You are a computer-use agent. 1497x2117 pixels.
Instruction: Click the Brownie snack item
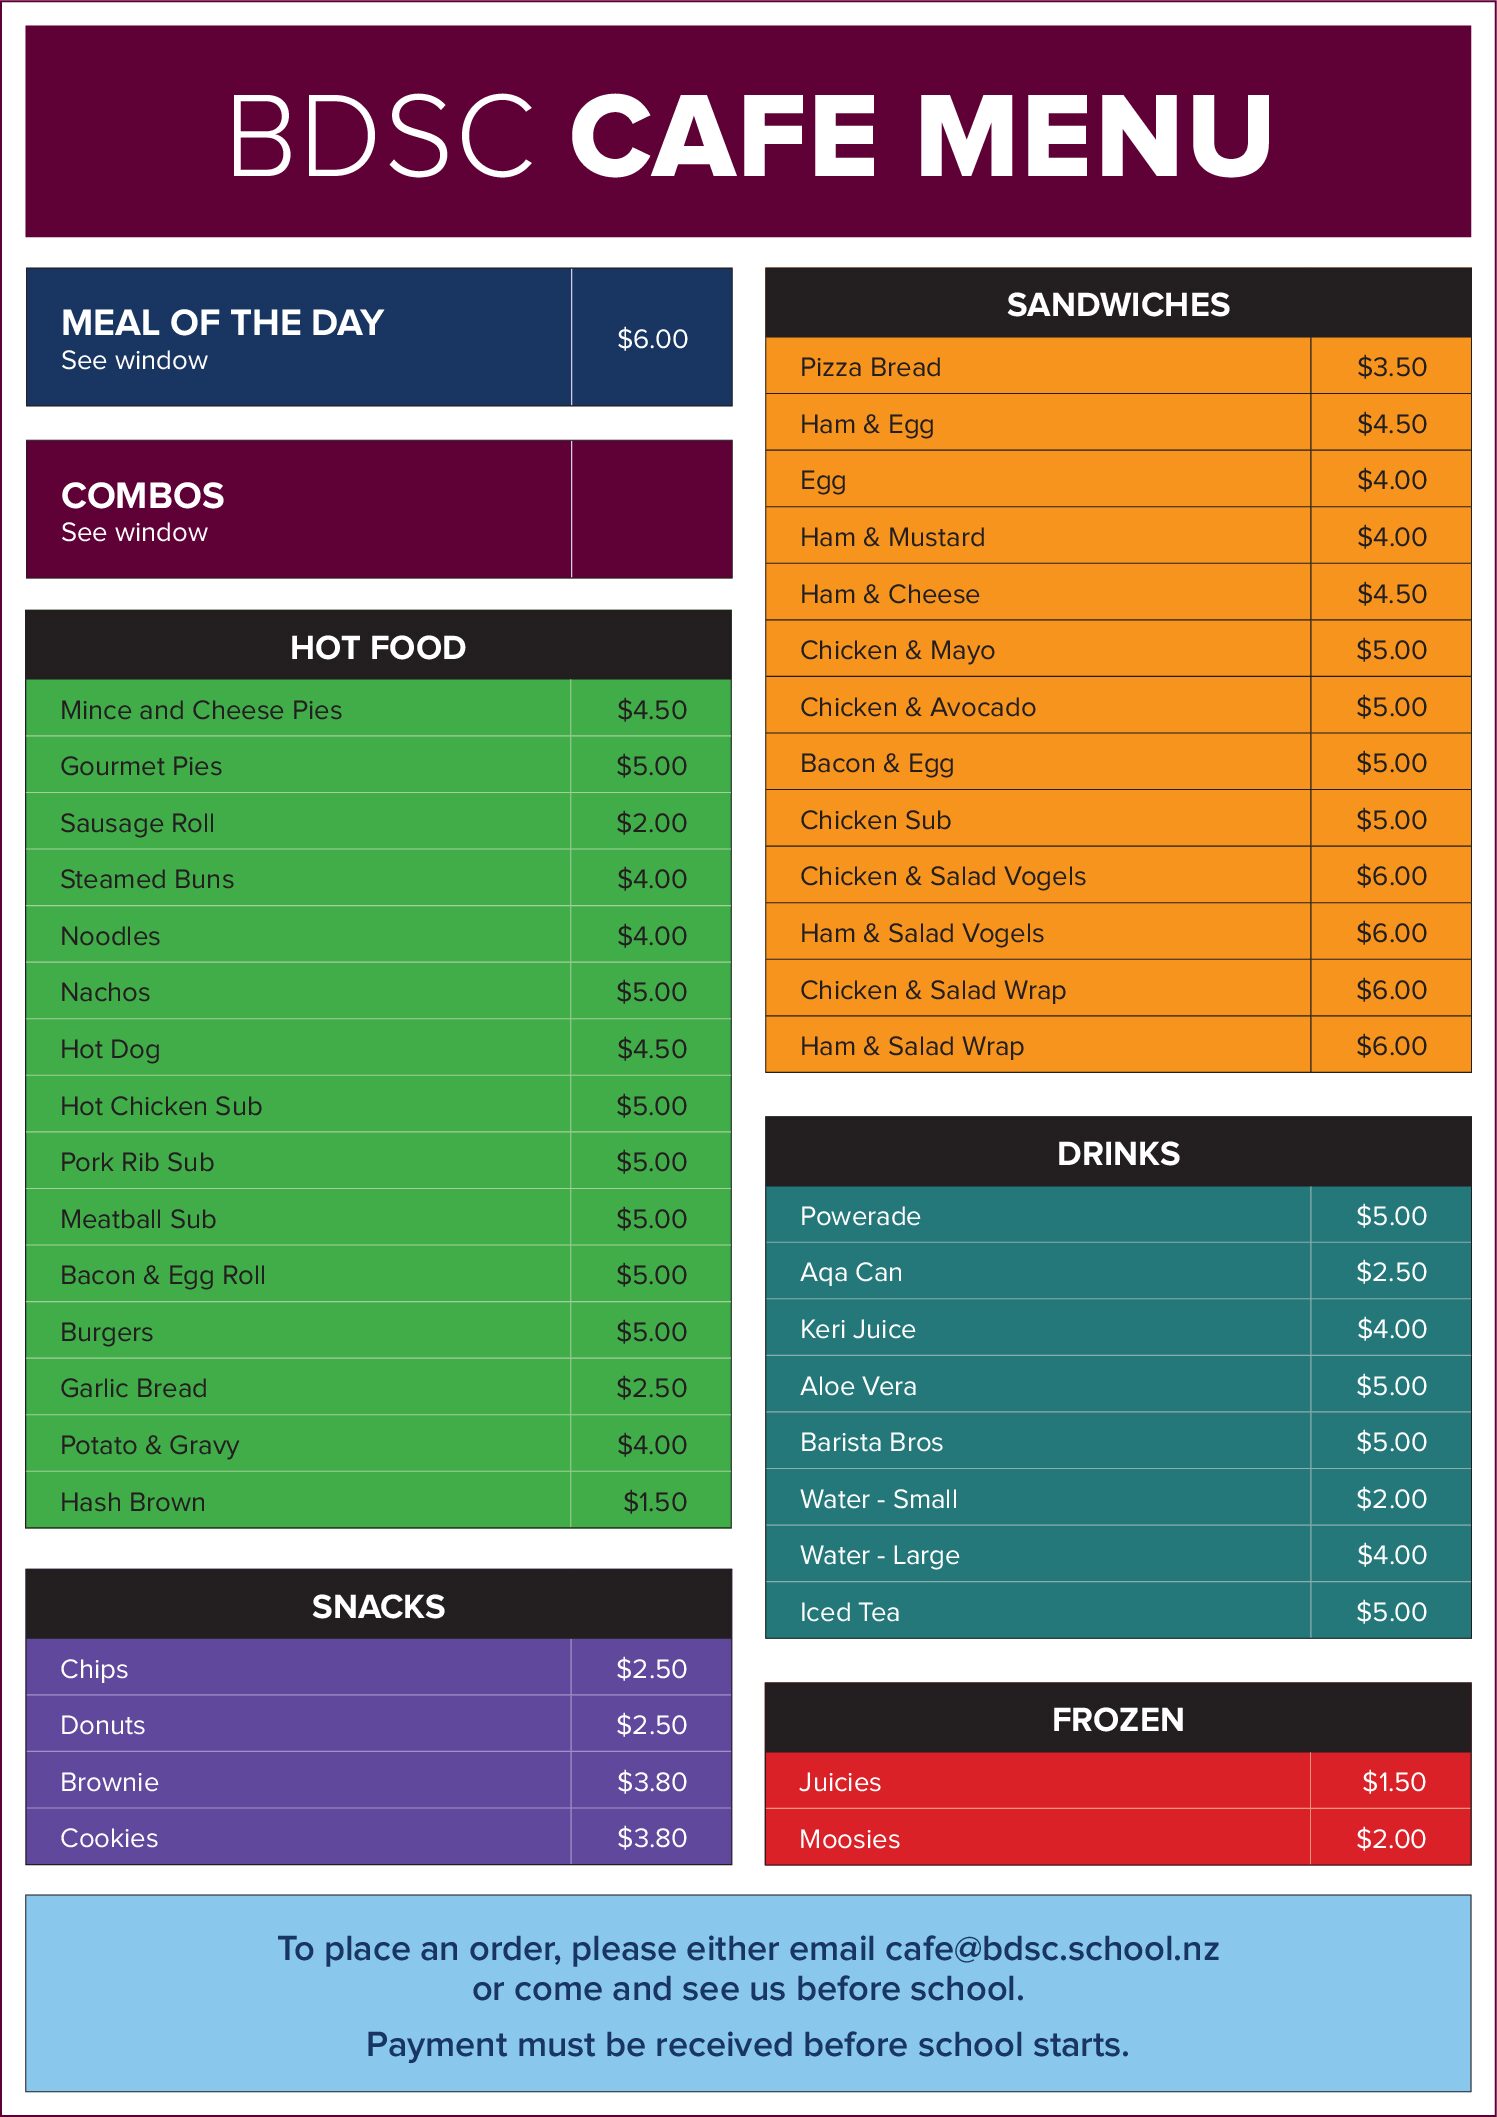click(109, 1782)
